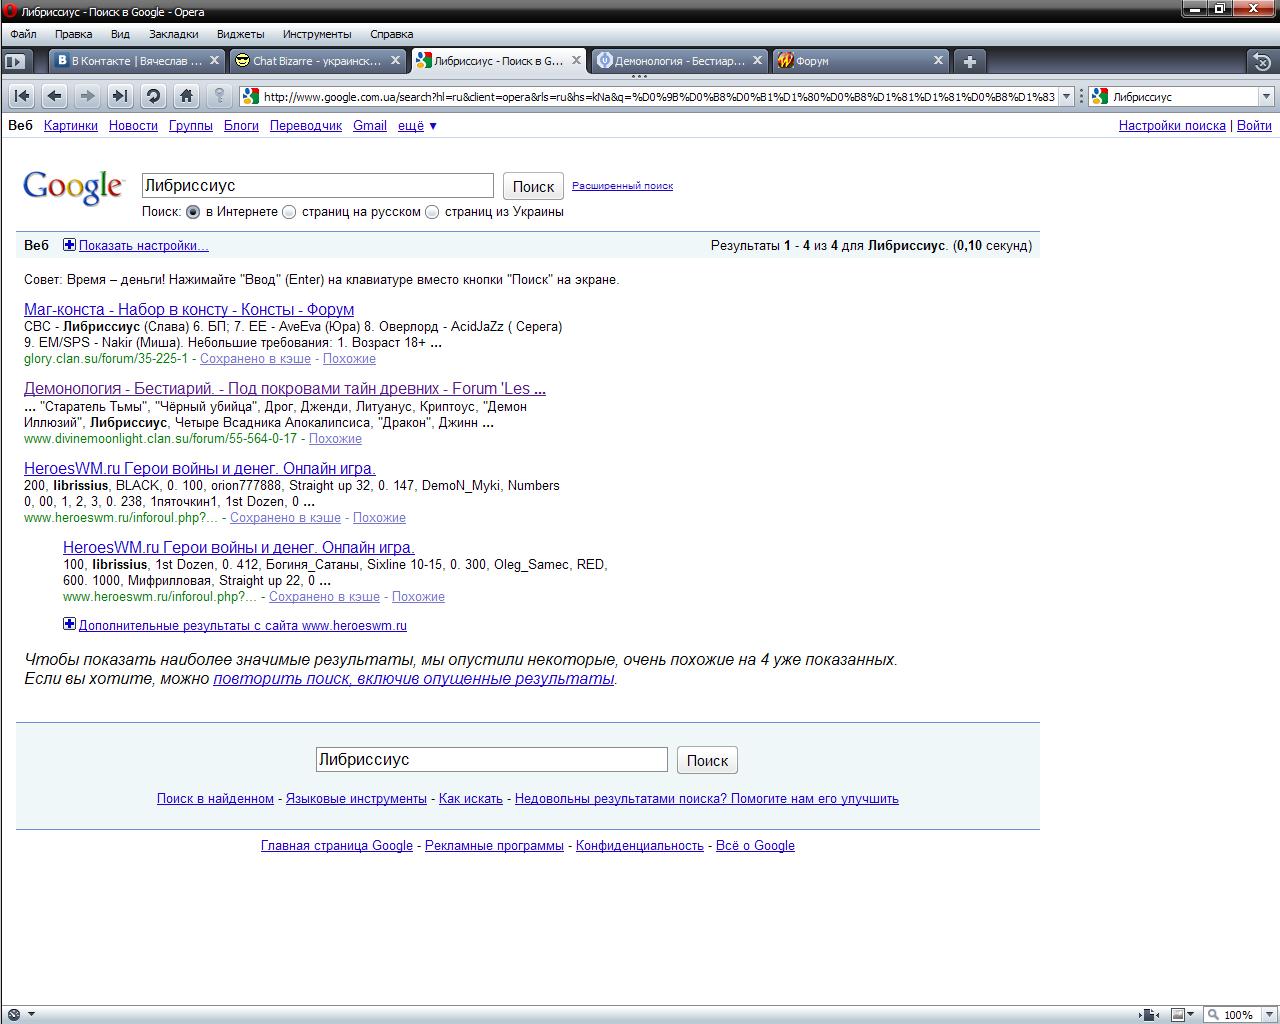Click the Fit to Width status icon
1280x1024 pixels.
pos(1150,1014)
